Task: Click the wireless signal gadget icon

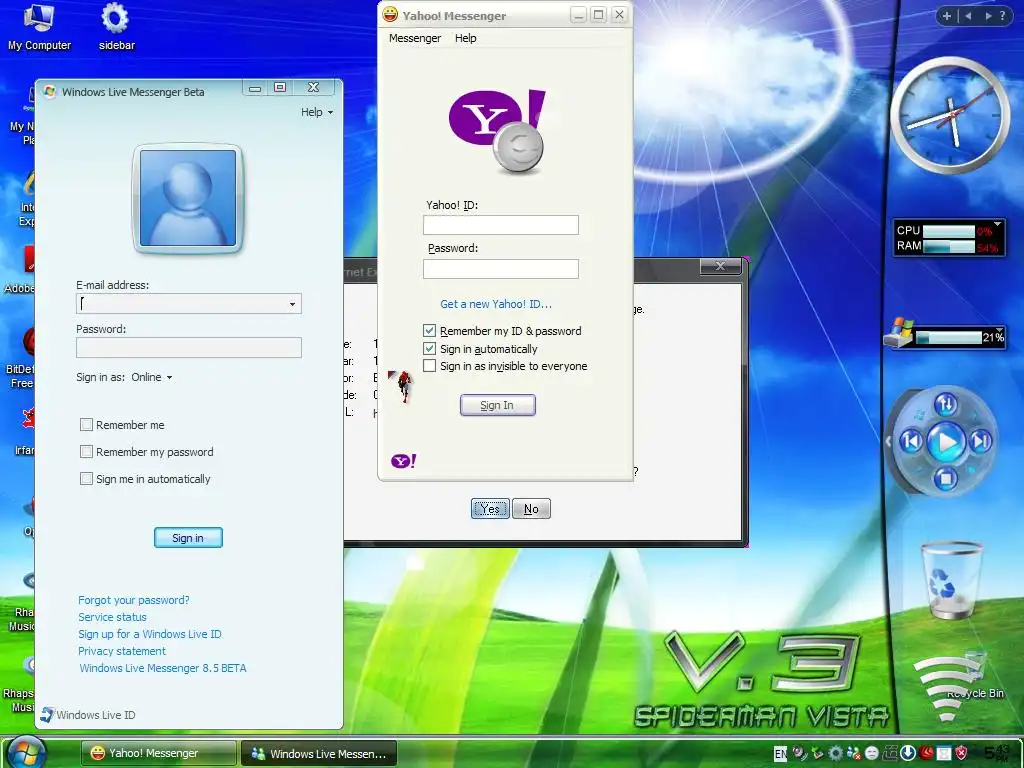Action: tap(947, 688)
